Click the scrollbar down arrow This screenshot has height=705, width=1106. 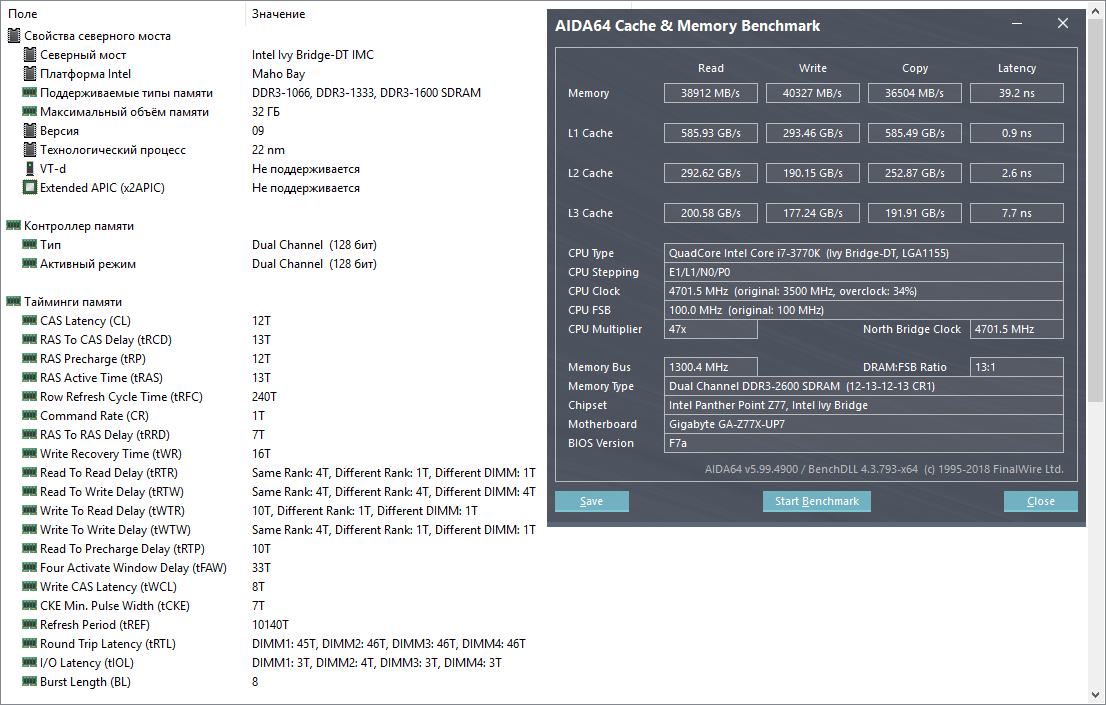click(1096, 696)
